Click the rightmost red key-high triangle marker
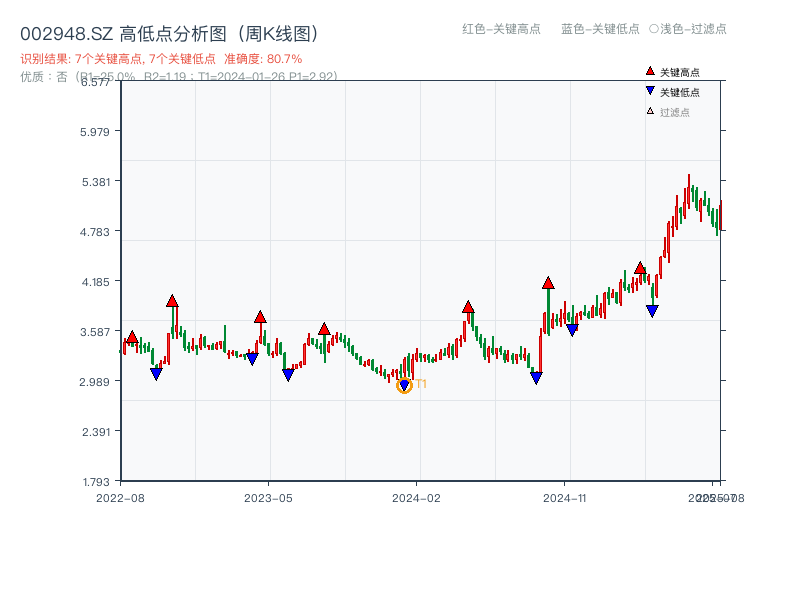Viewport: 800px width, 600px height. [640, 268]
